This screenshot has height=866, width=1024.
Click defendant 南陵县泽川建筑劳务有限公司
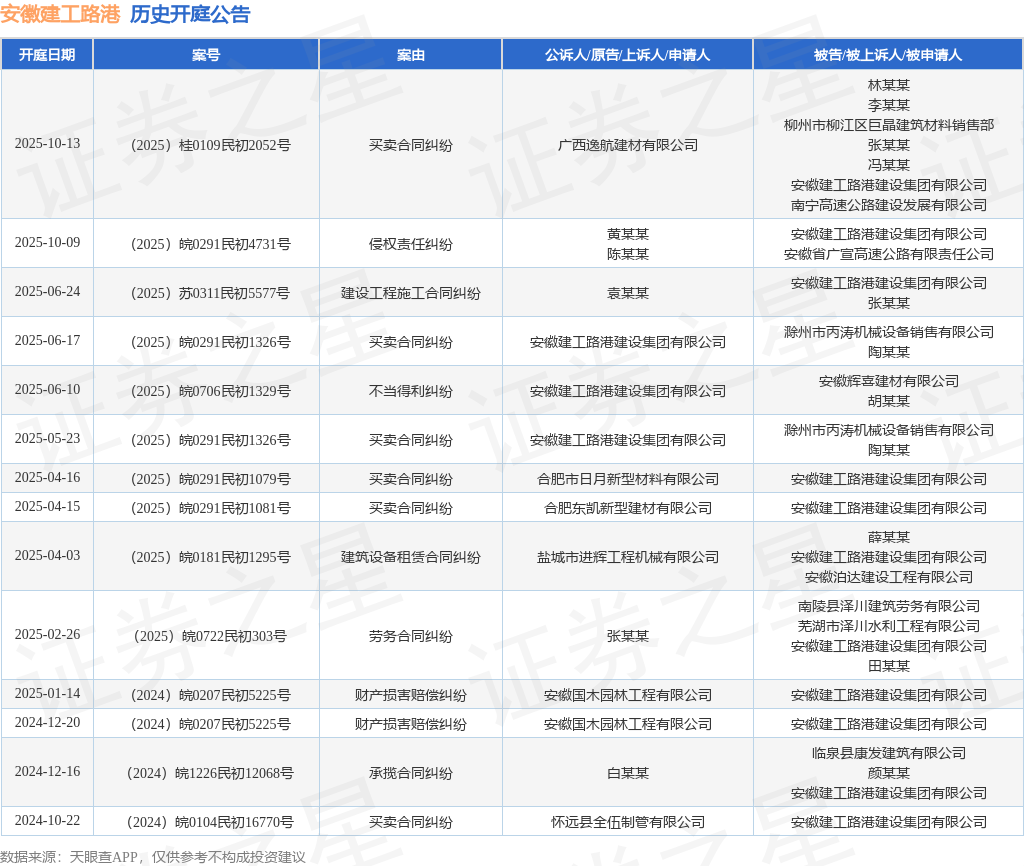pos(889,606)
